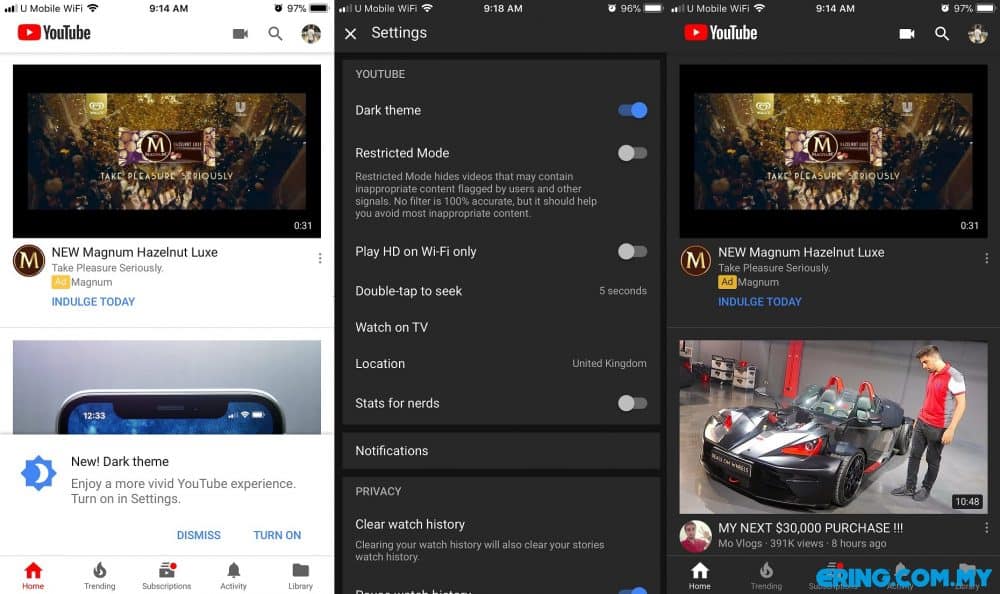Click the YouTube logo in the dark-theme screen
The image size is (1000, 594).
[x=721, y=33]
